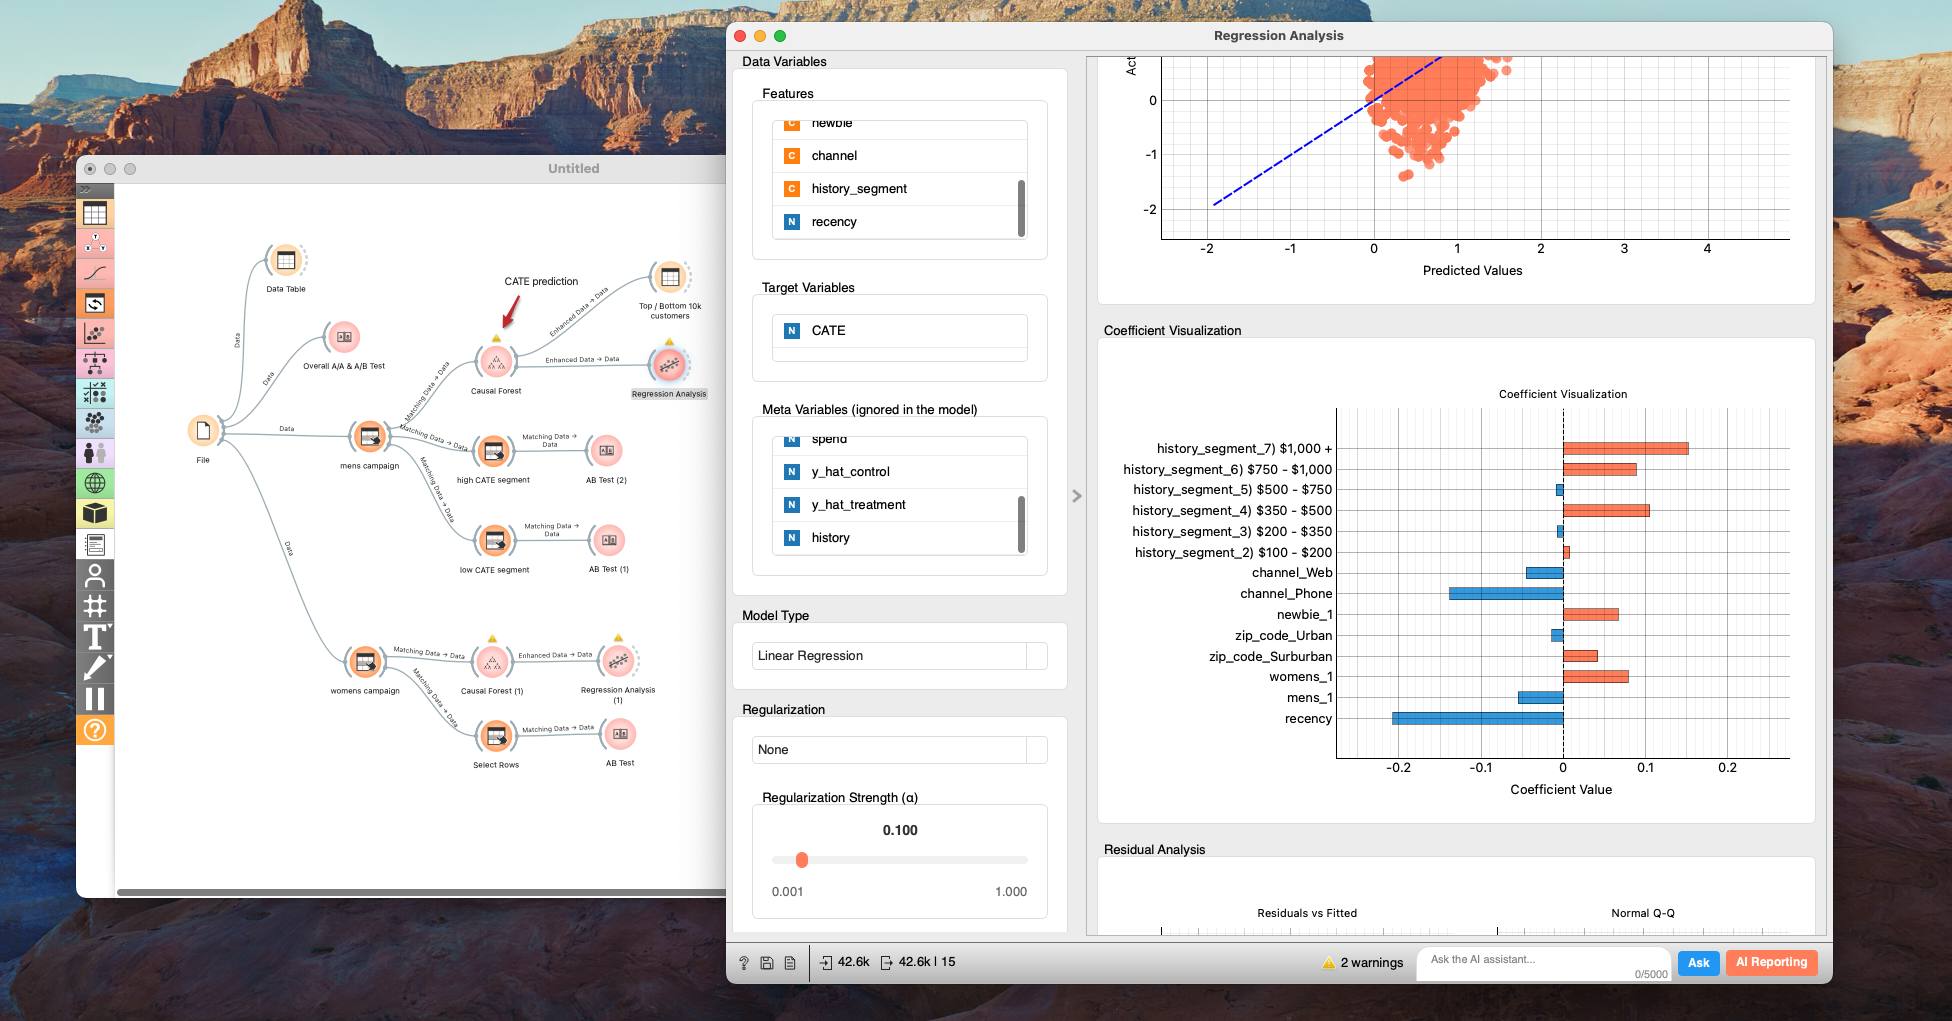1952x1021 pixels.
Task: Select history_segment in the Features list
Action: click(x=859, y=189)
